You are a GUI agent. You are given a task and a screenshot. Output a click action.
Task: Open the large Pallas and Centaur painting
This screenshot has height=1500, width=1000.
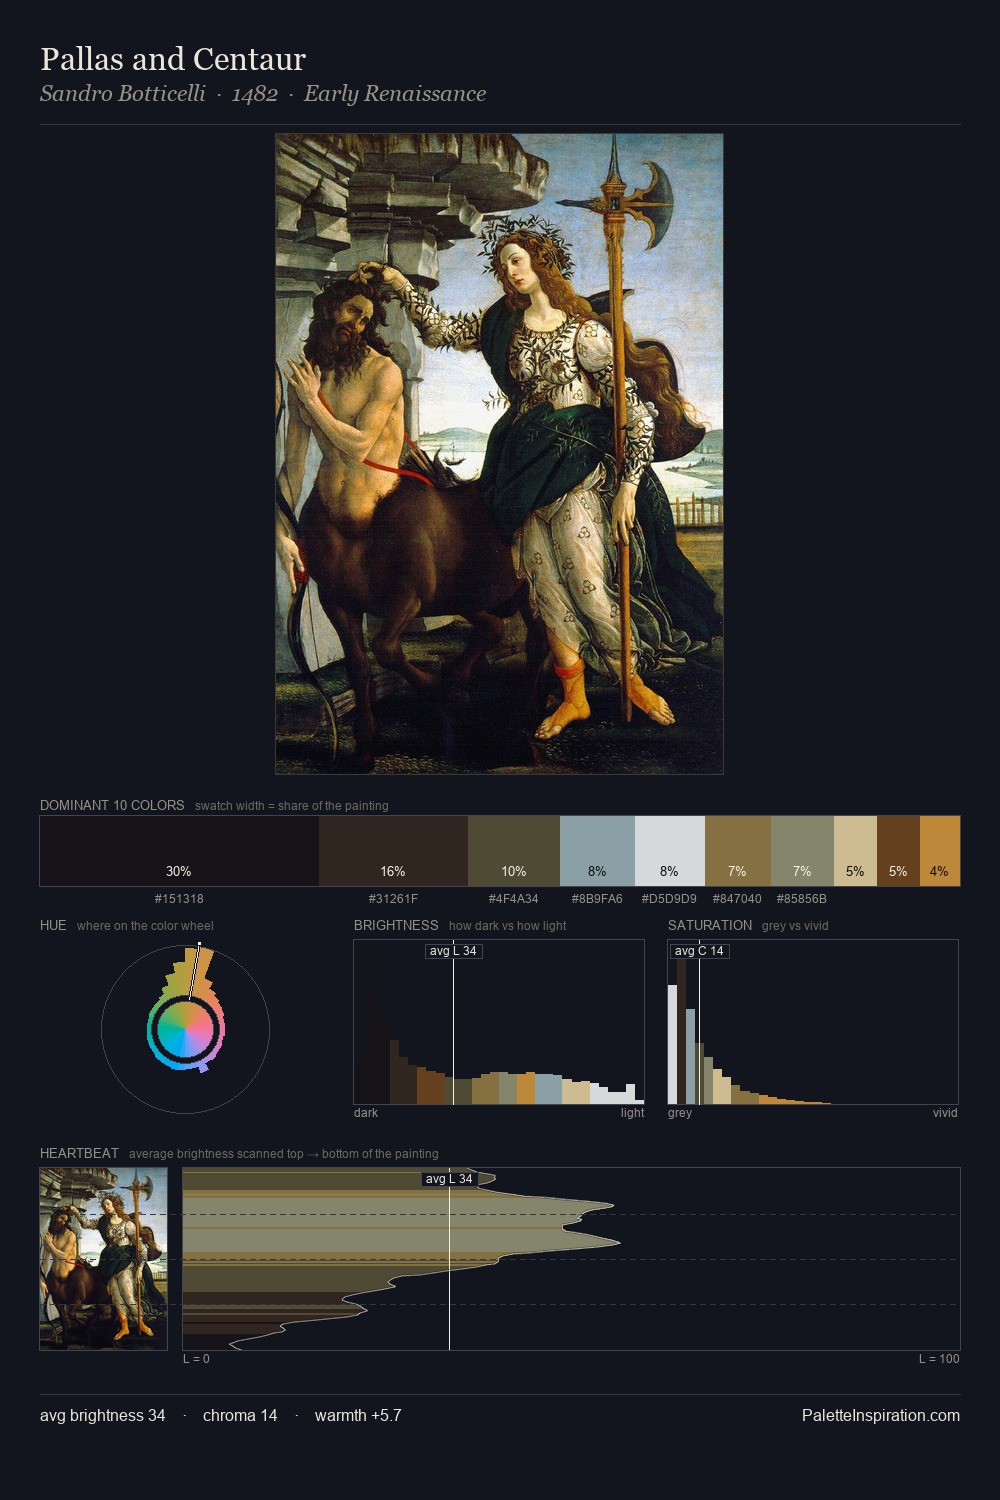(x=499, y=454)
